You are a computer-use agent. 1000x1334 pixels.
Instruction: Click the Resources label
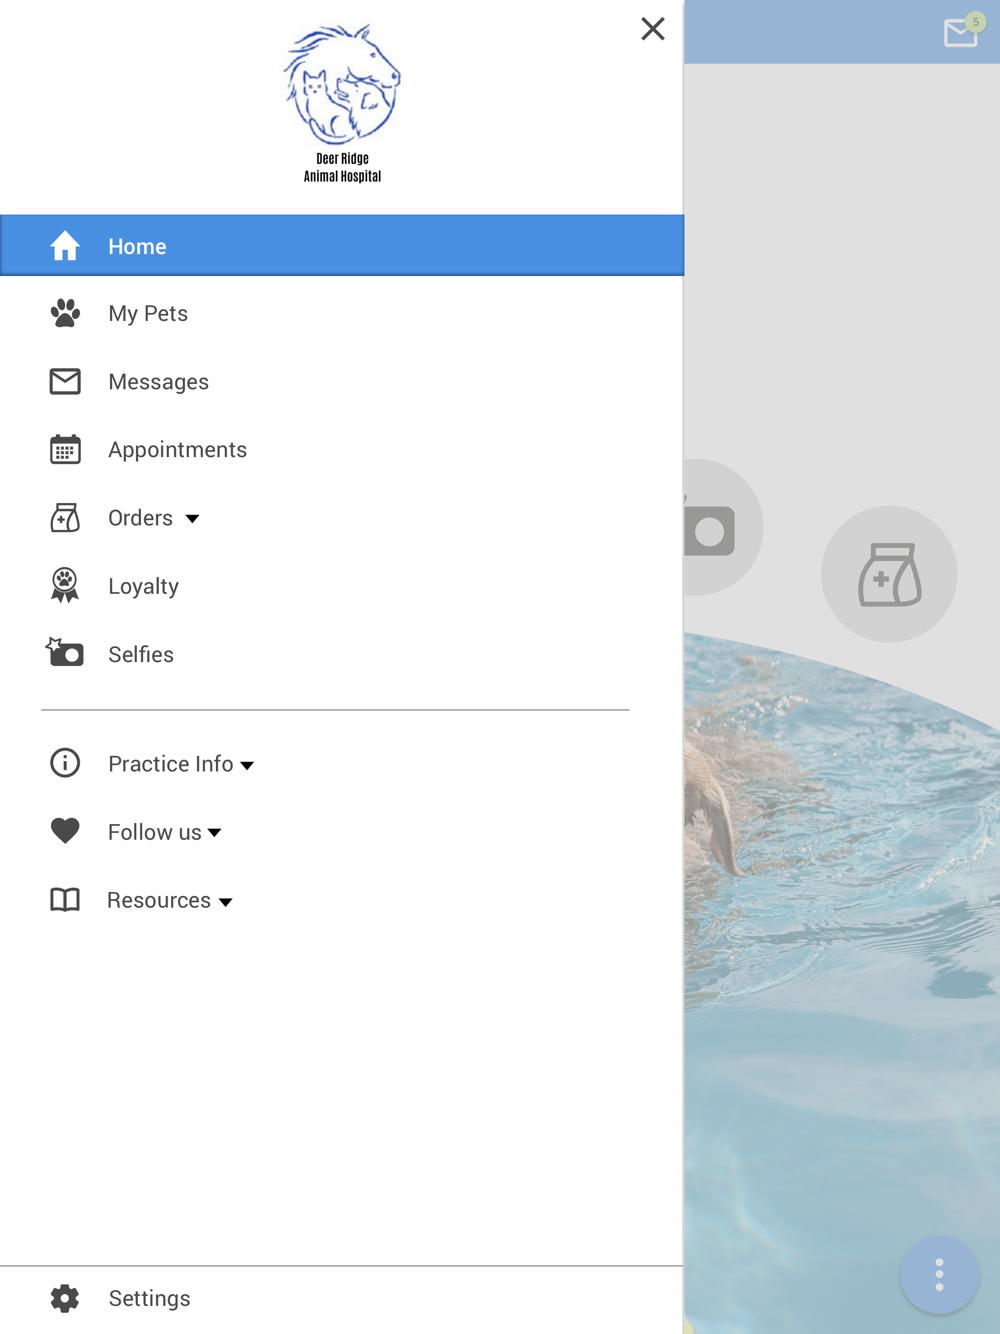coord(158,900)
